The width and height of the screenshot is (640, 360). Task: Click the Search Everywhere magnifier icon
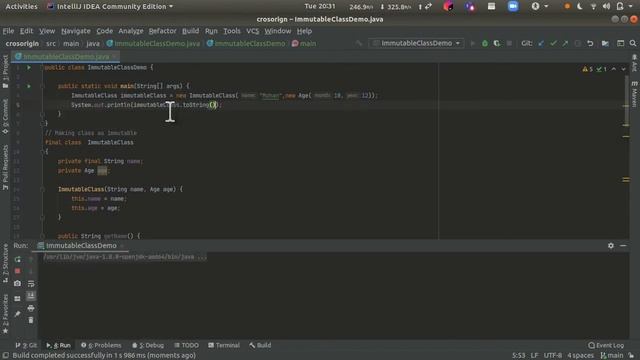[x=633, y=43]
